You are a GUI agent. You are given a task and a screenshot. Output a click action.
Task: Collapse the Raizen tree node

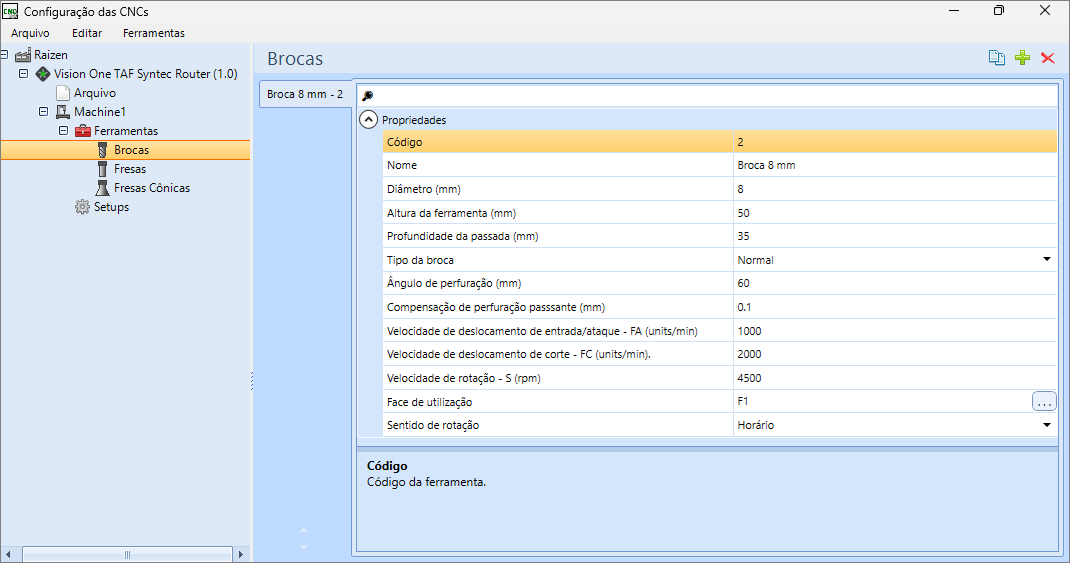[3, 54]
